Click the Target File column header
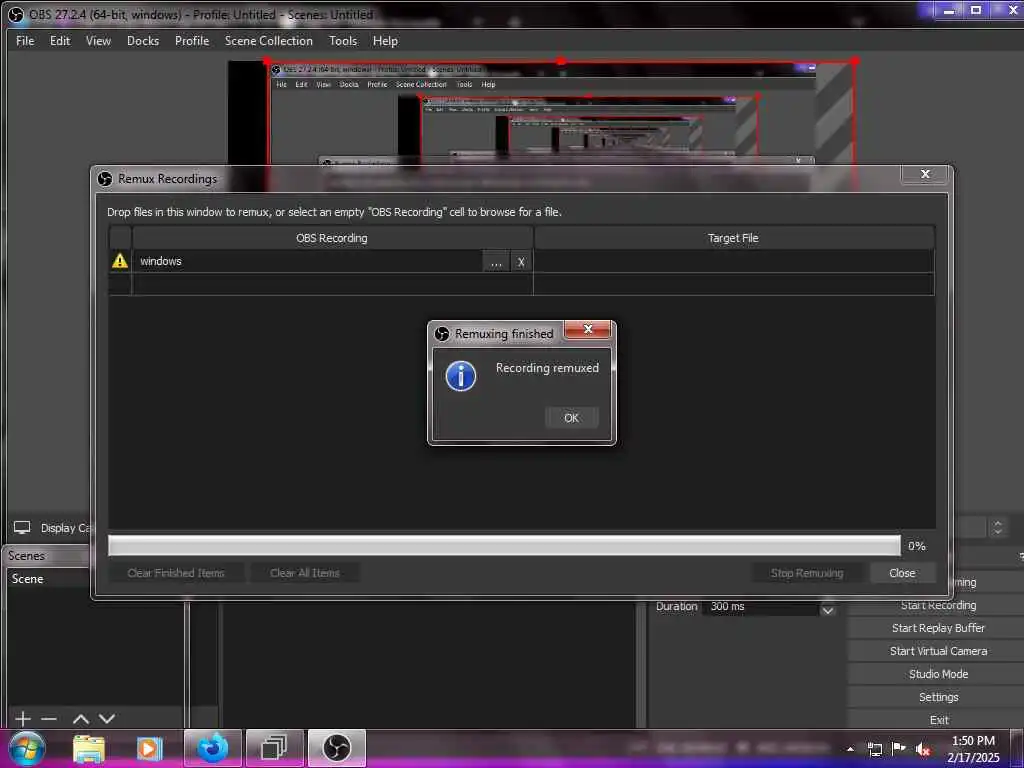Image resolution: width=1024 pixels, height=768 pixels. pyautogui.click(x=733, y=238)
